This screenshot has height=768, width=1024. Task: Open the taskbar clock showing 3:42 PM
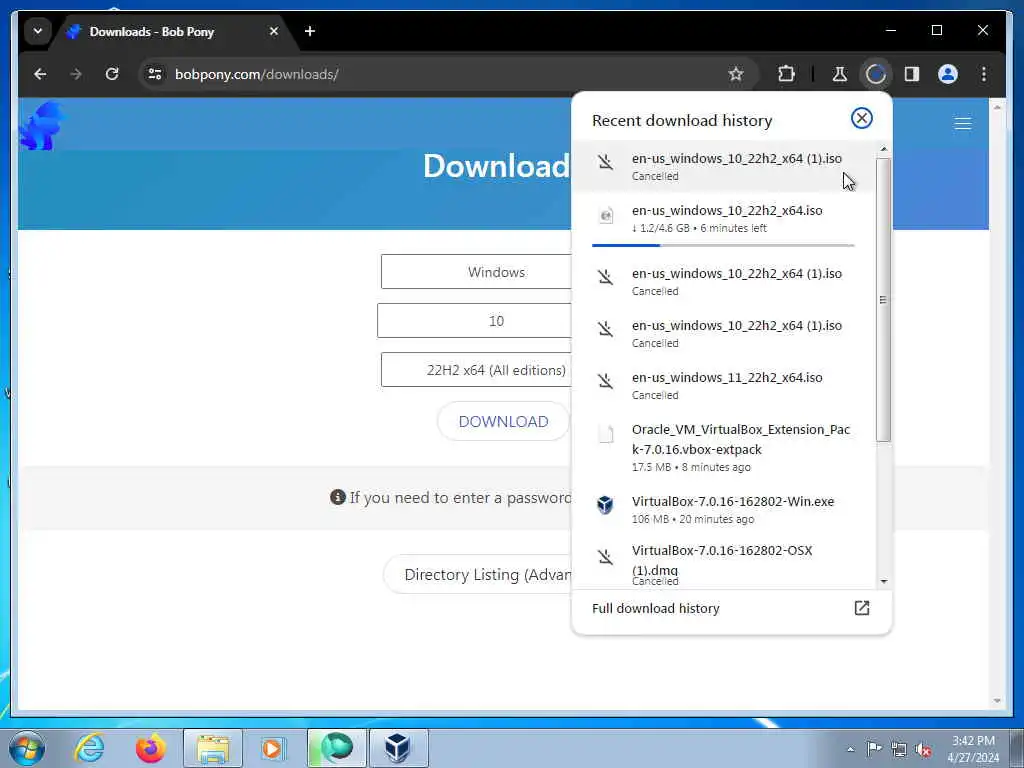pos(973,748)
